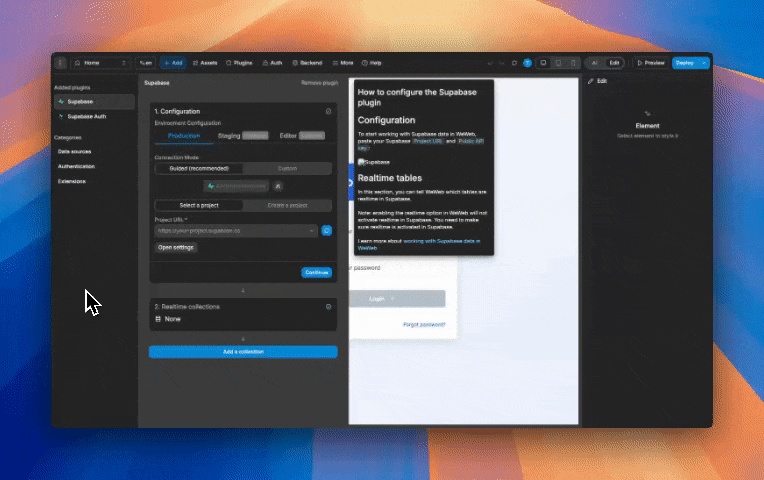The image size is (764, 480).
Task: Choose Custom connection mode
Action: [x=287, y=169]
